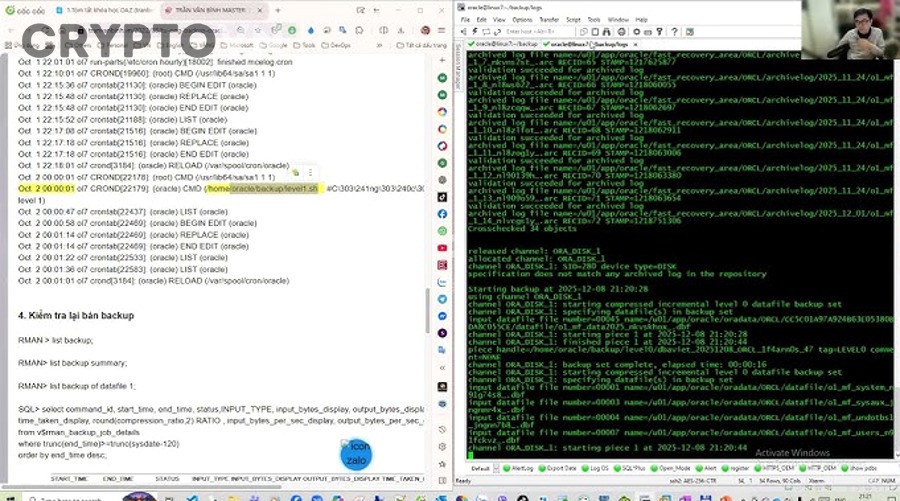
Task: Click the web page vertical scrollbar
Action: coord(428,310)
